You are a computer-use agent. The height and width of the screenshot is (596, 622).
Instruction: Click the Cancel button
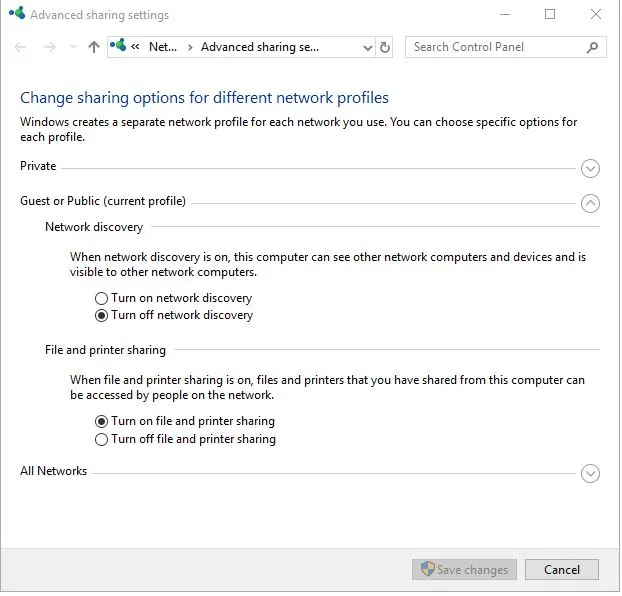pyautogui.click(x=562, y=570)
